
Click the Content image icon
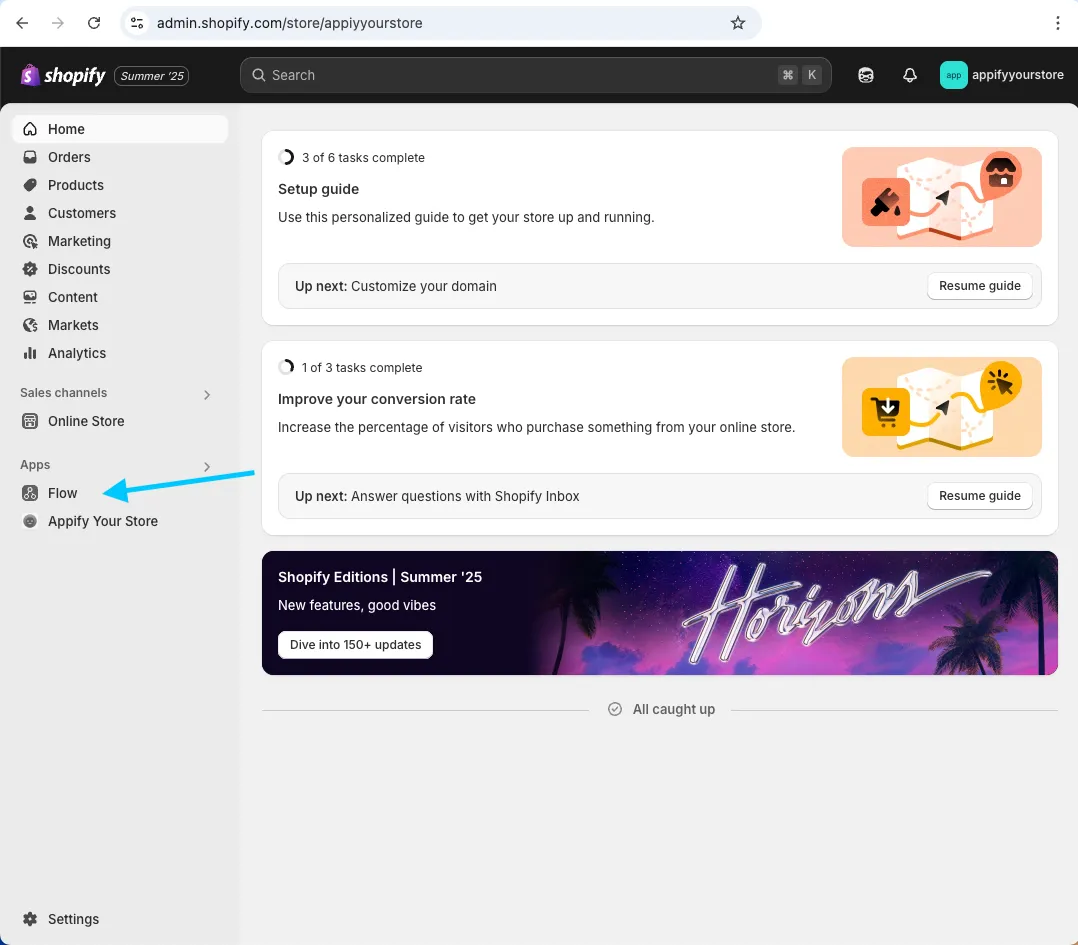coord(30,297)
